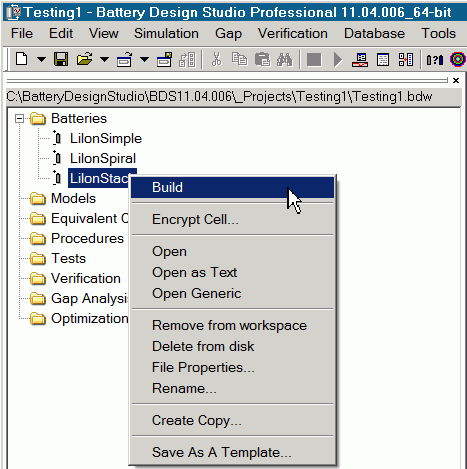Choose File Properties... menu entry

pos(232,367)
